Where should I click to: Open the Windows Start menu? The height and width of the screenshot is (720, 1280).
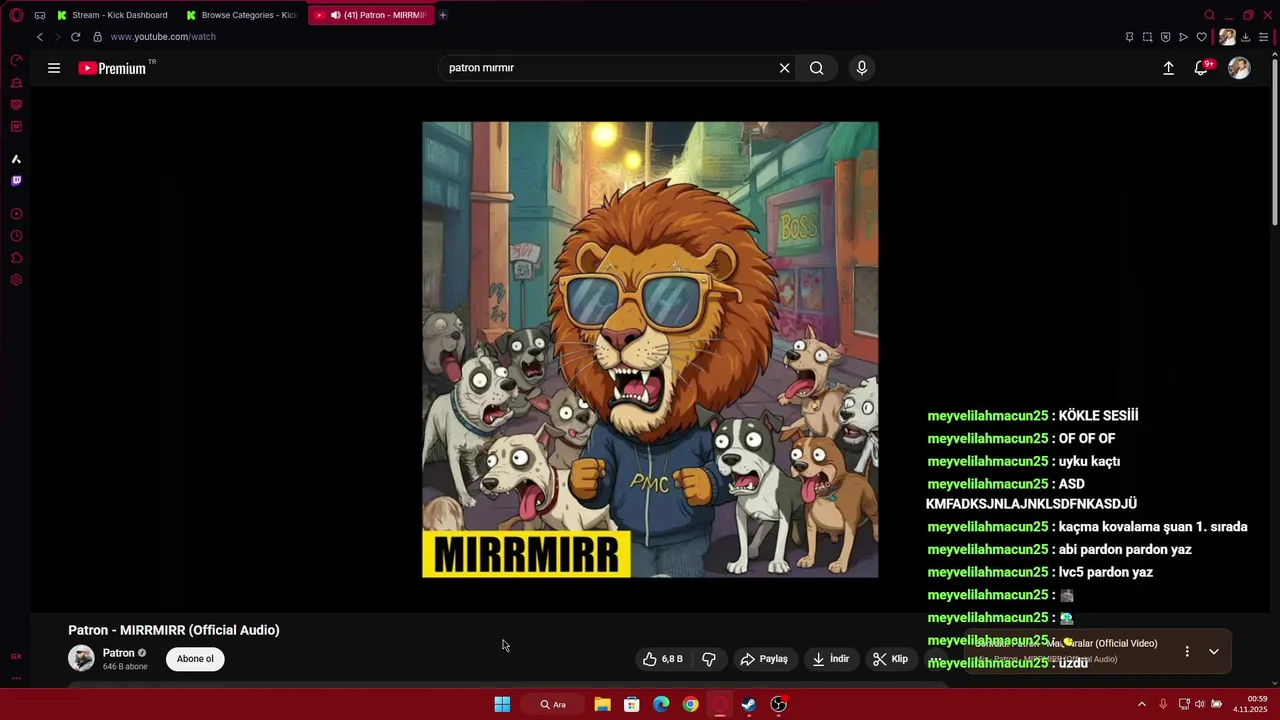[502, 705]
